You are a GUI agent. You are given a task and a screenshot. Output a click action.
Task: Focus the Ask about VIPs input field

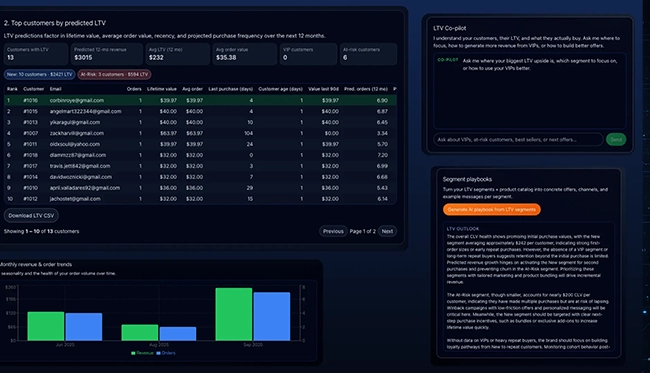click(518, 140)
